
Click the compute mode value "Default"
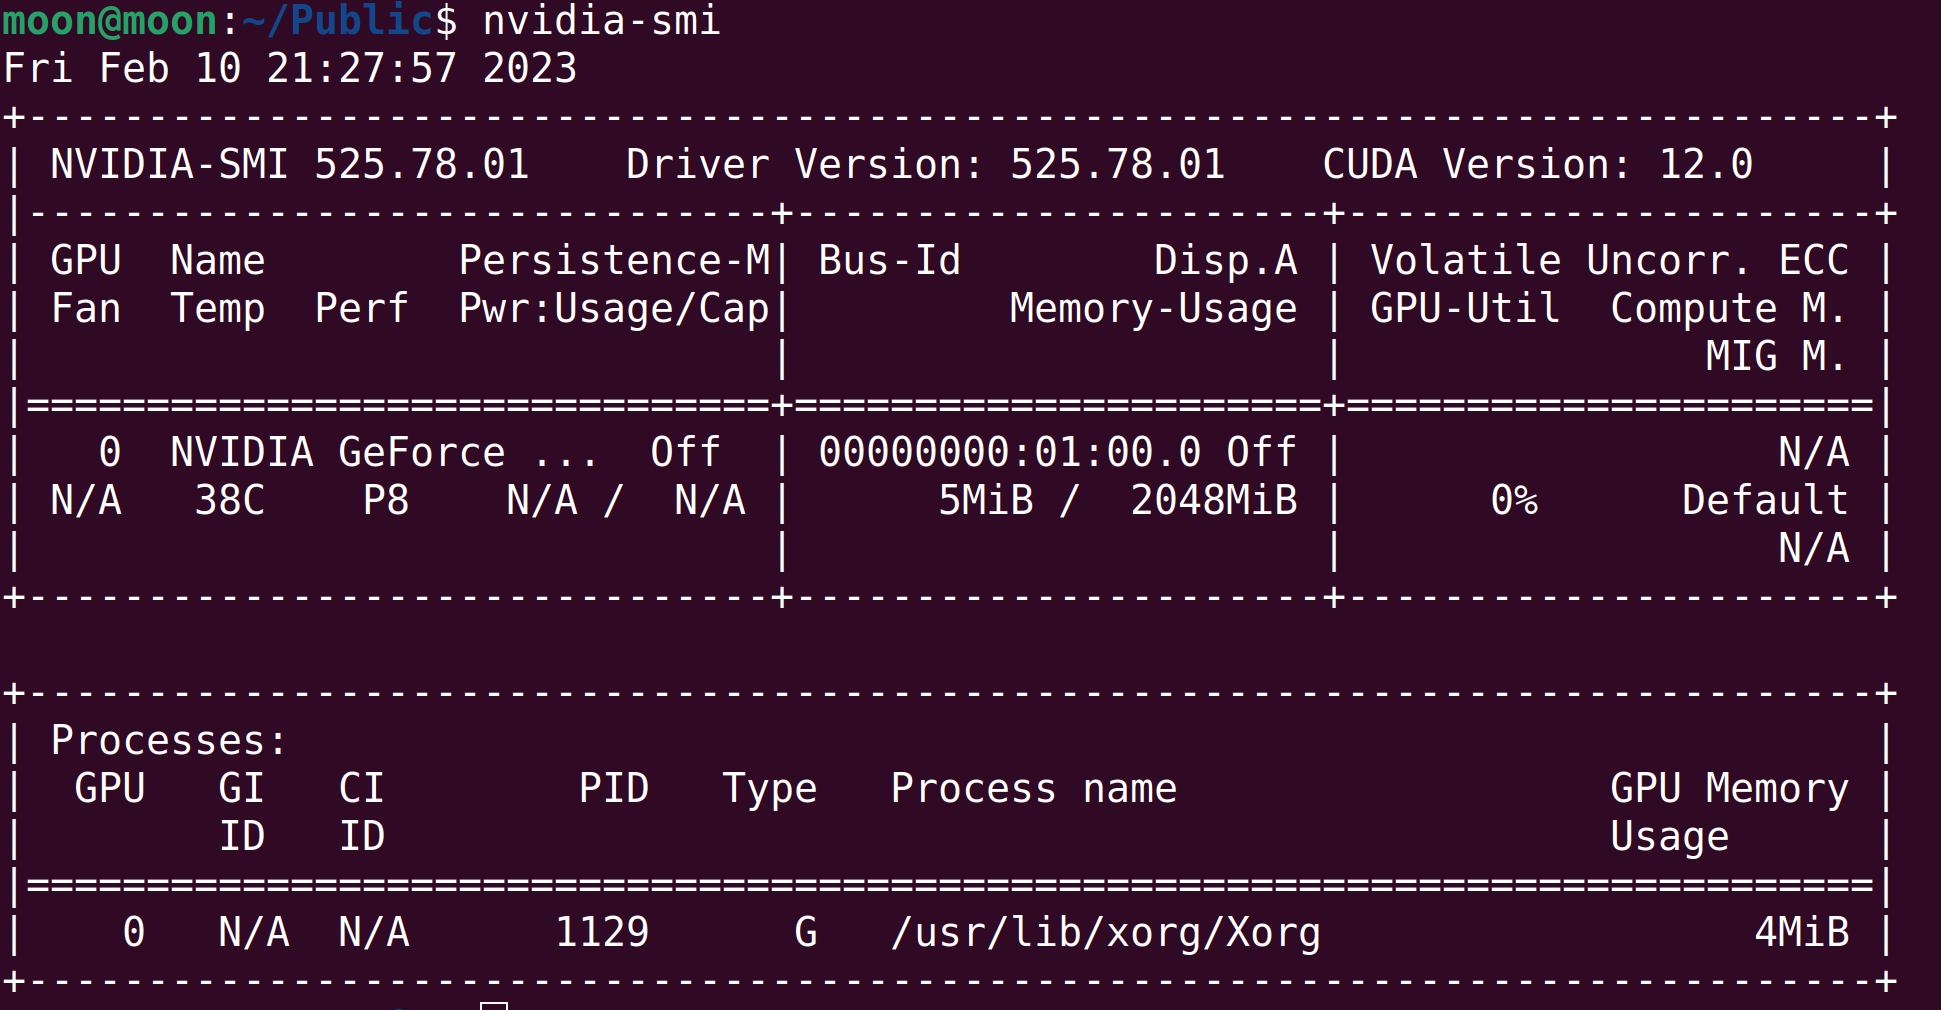1765,500
